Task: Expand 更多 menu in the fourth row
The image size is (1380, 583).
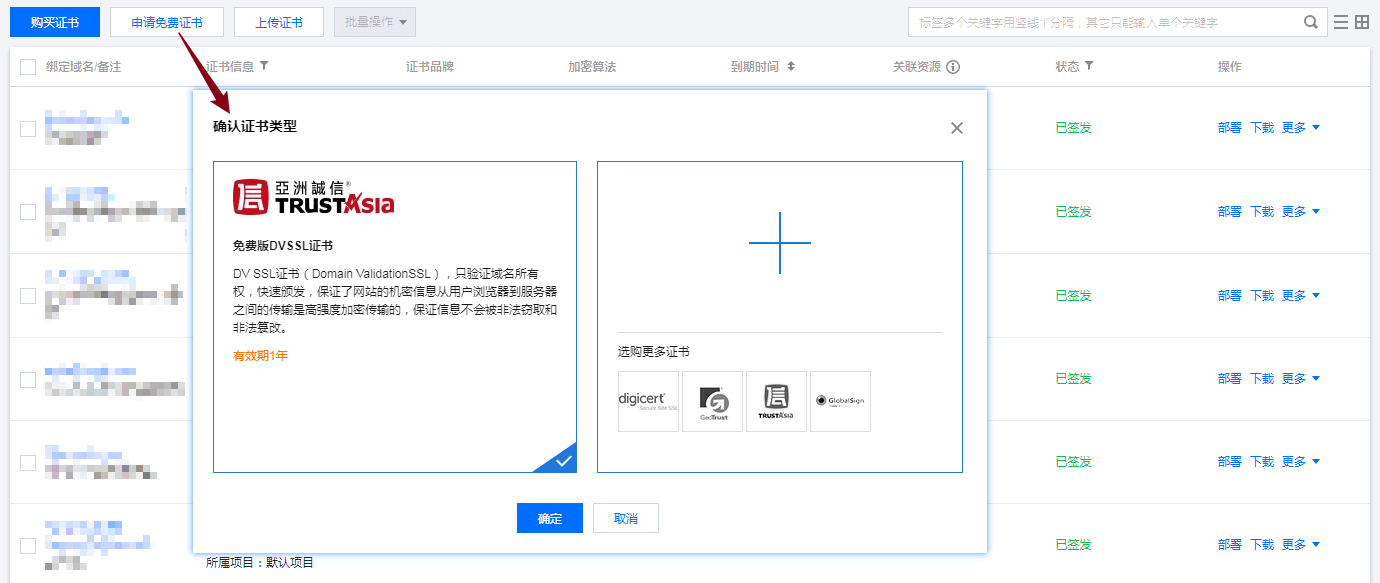Action: (1301, 379)
